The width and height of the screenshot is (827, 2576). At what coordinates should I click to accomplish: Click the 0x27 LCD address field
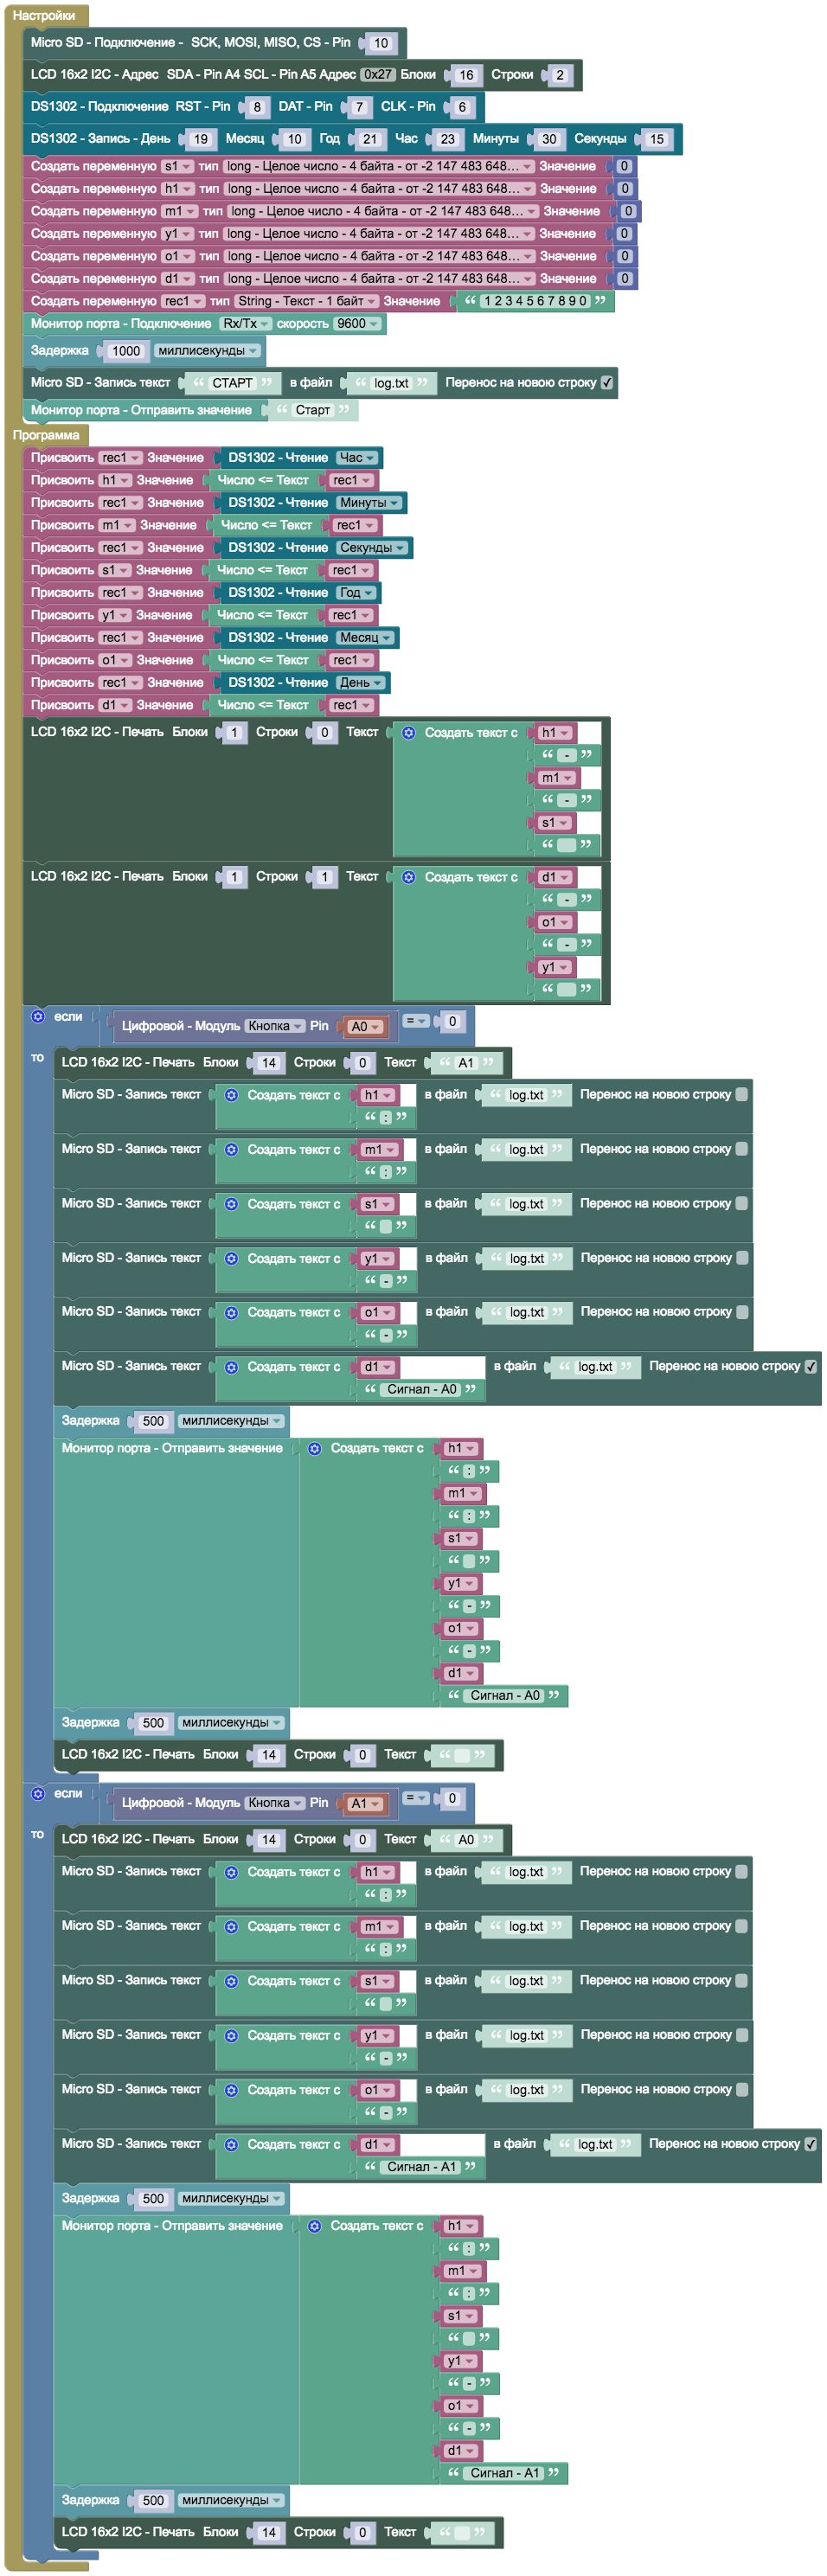(377, 75)
